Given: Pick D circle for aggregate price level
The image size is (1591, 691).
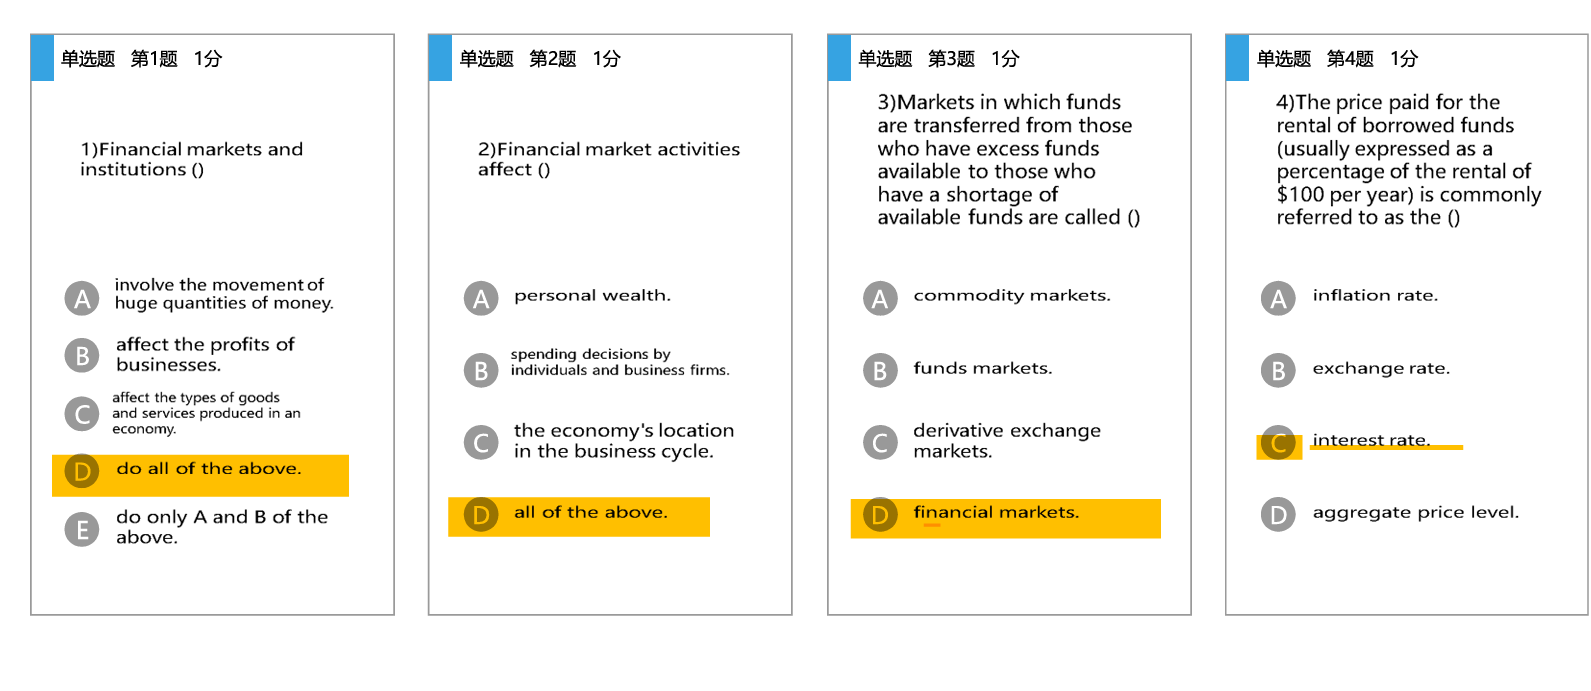Looking at the screenshot, I should [1278, 515].
